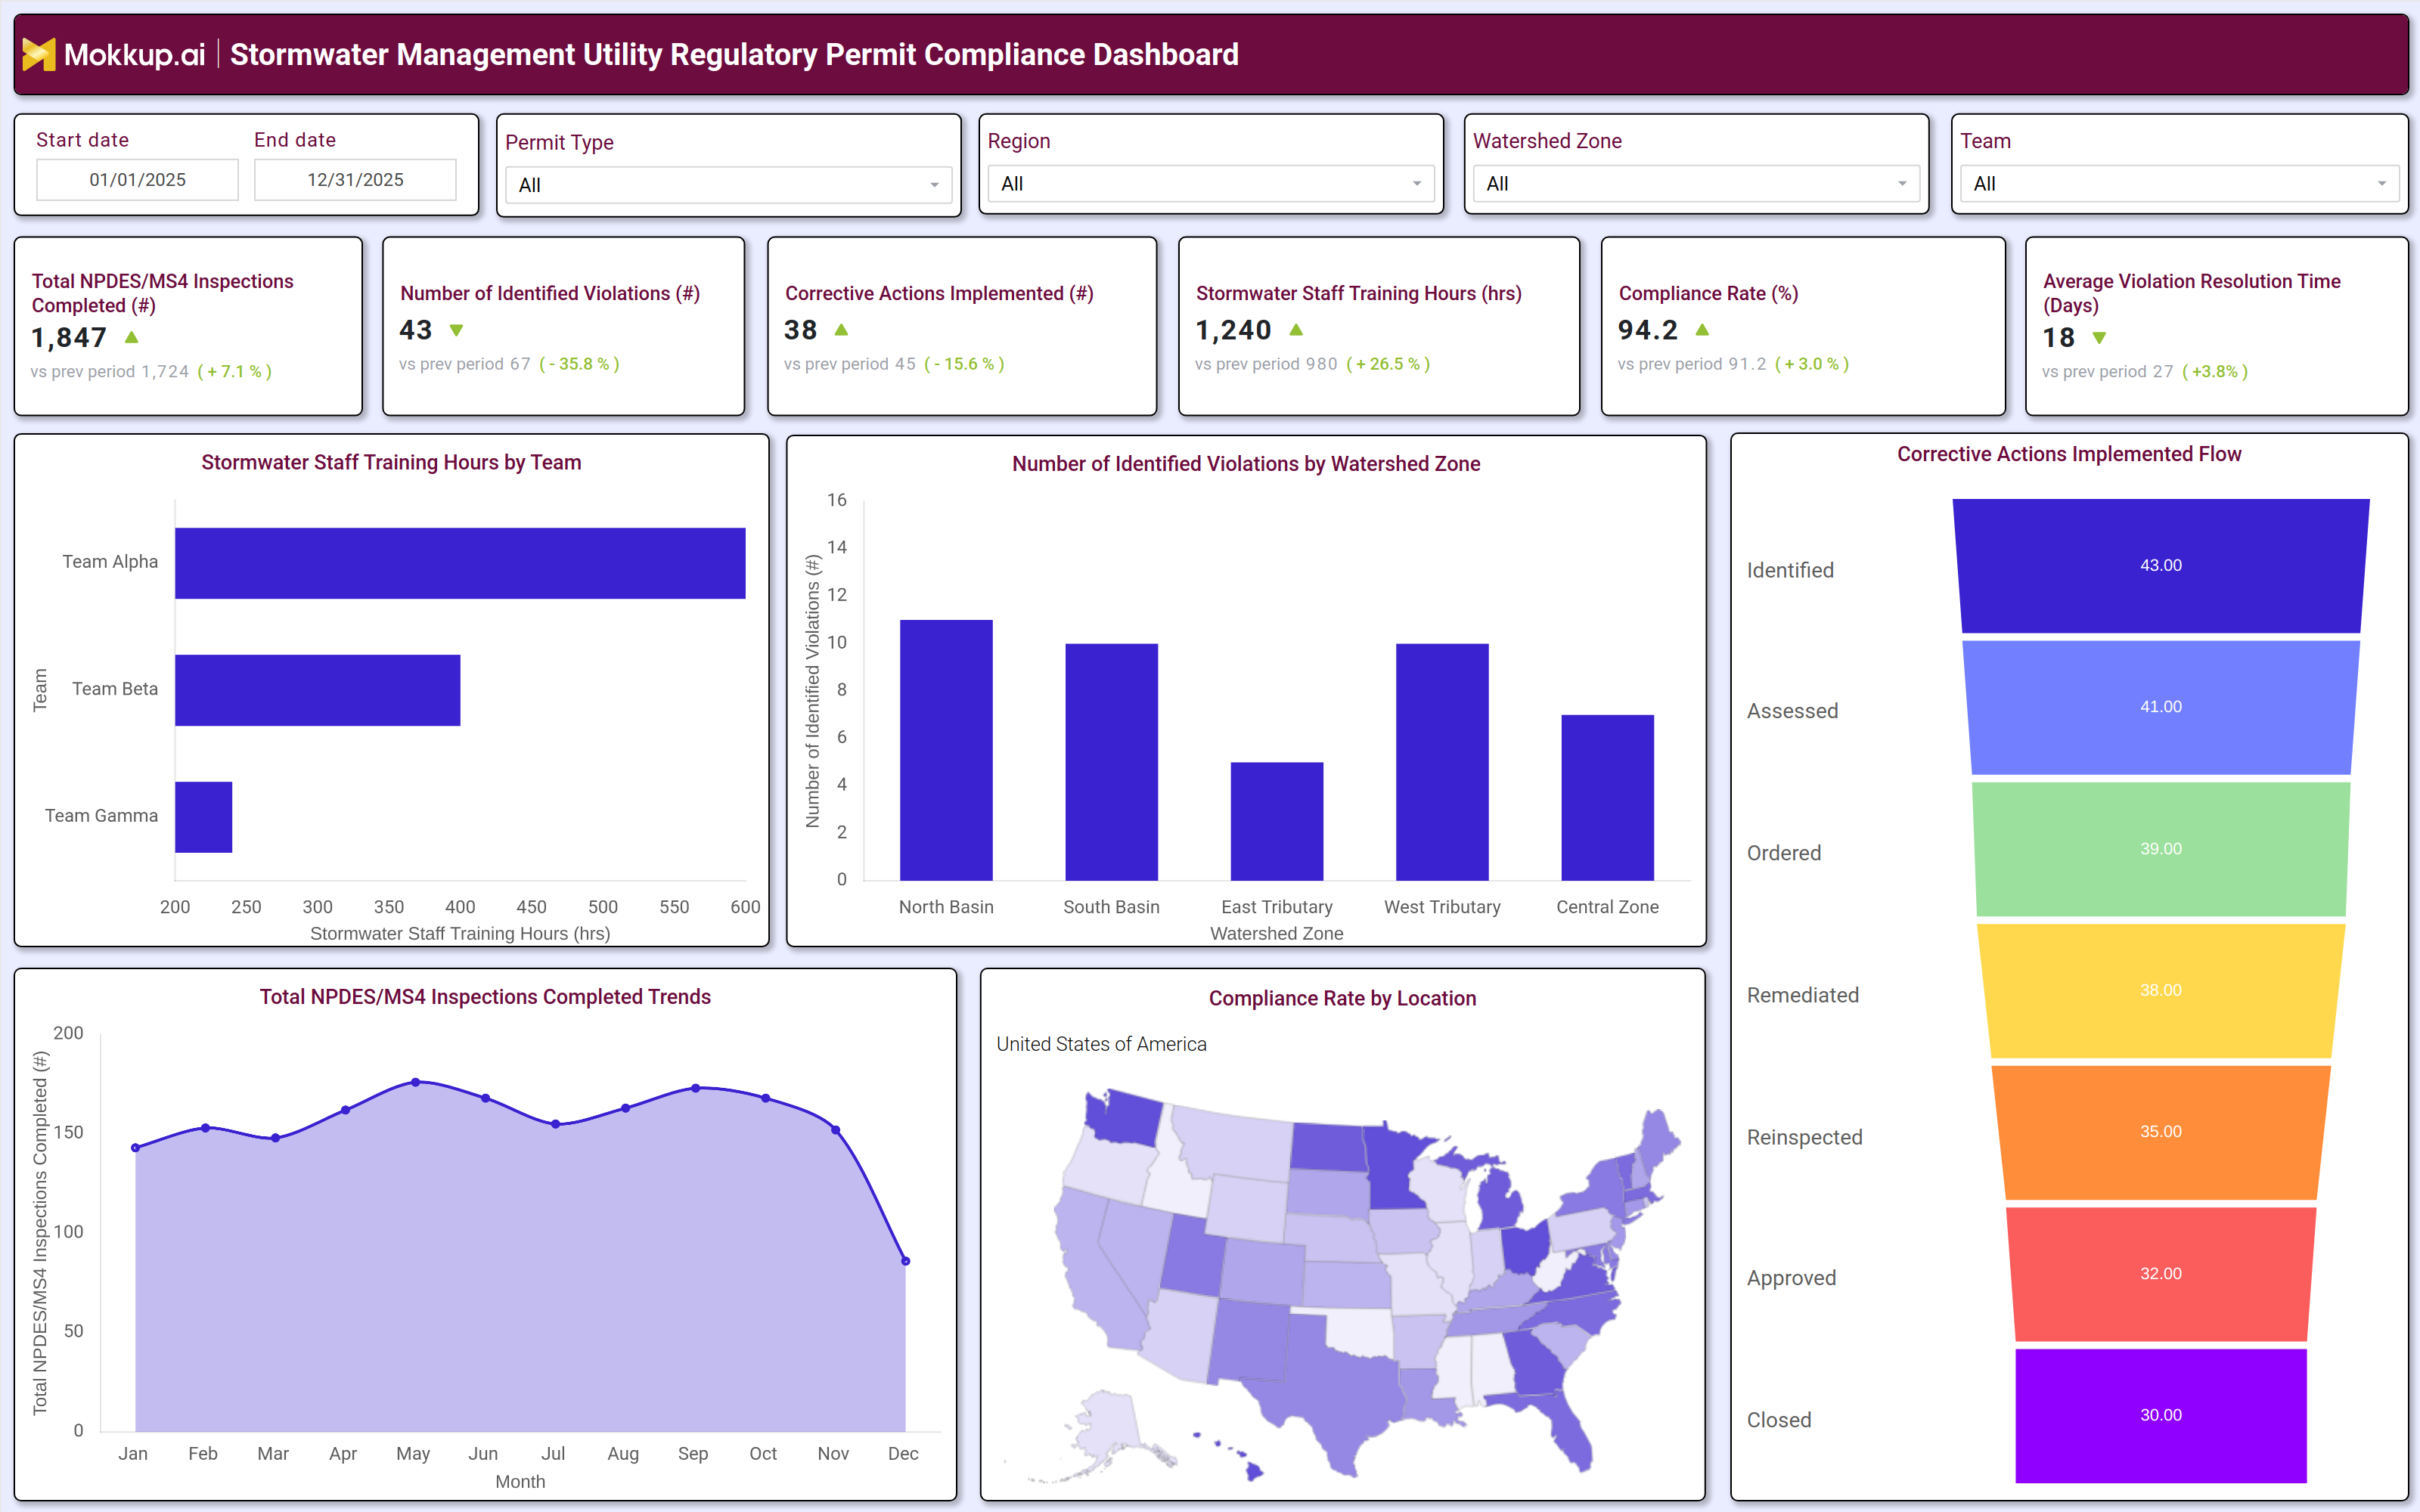Screen dimensions: 2420x1512
Task: Click the 'Compliance Rate (%)' card title
Action: (x=1708, y=293)
